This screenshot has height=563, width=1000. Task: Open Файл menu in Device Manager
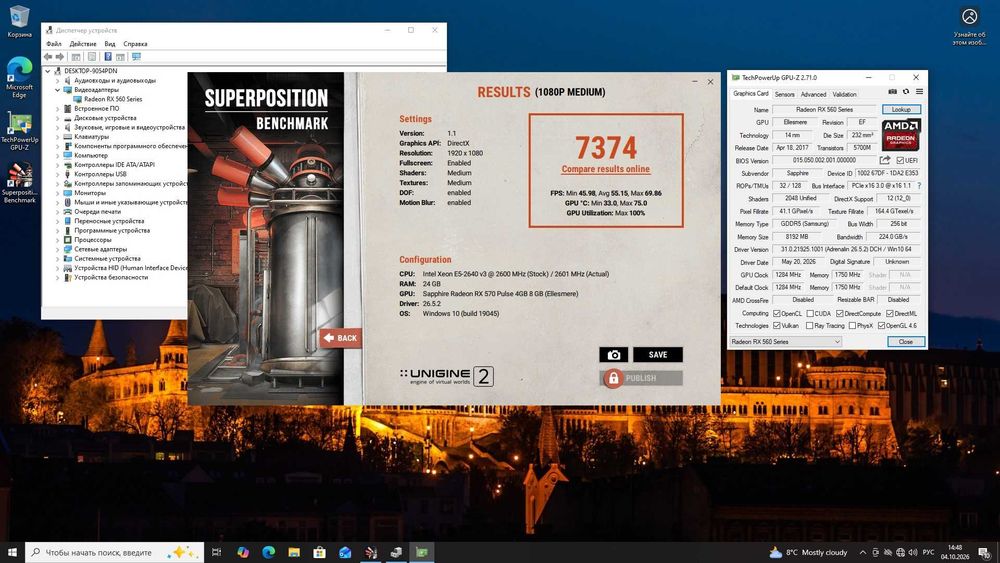click(x=54, y=44)
